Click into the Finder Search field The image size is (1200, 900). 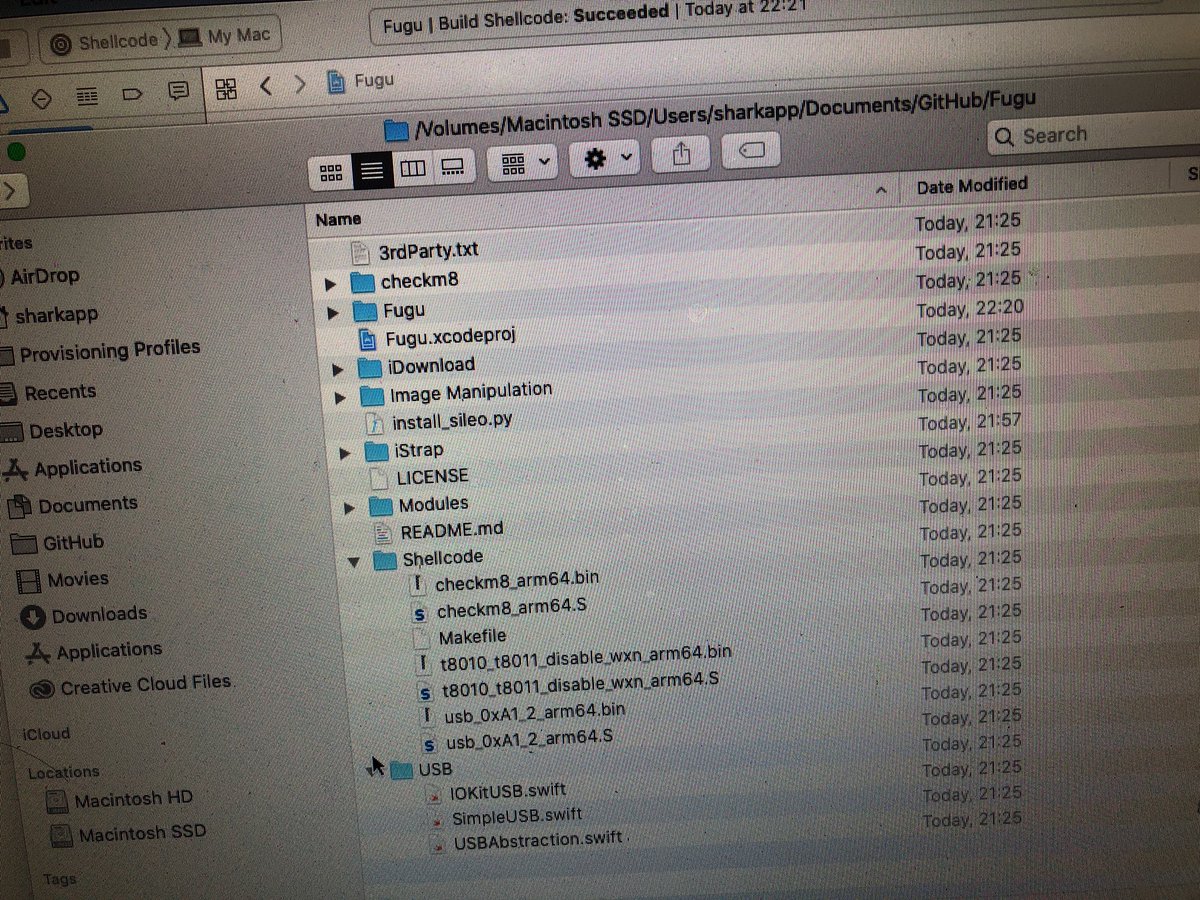coord(1095,136)
